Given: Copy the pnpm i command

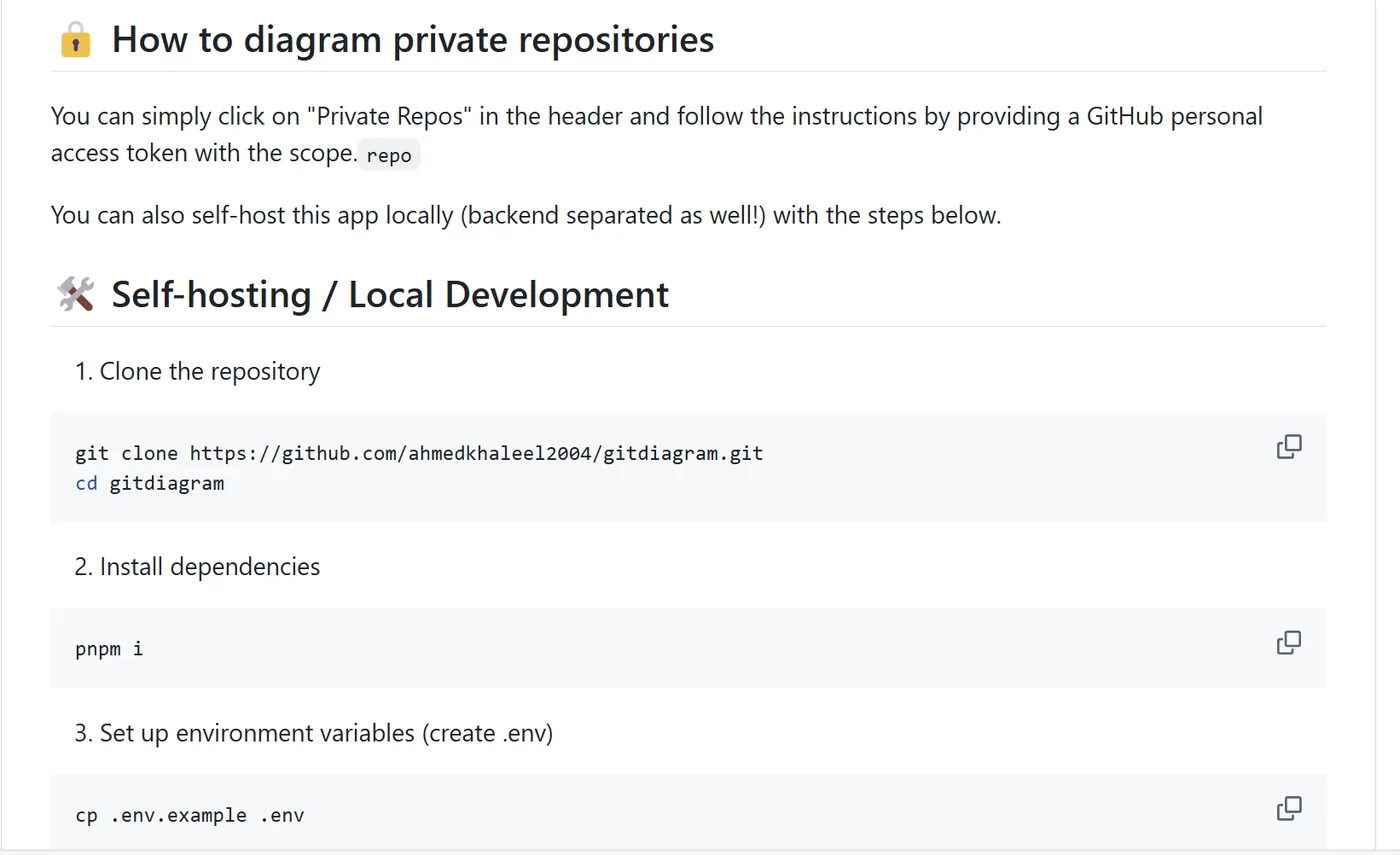Looking at the screenshot, I should coord(1289,643).
